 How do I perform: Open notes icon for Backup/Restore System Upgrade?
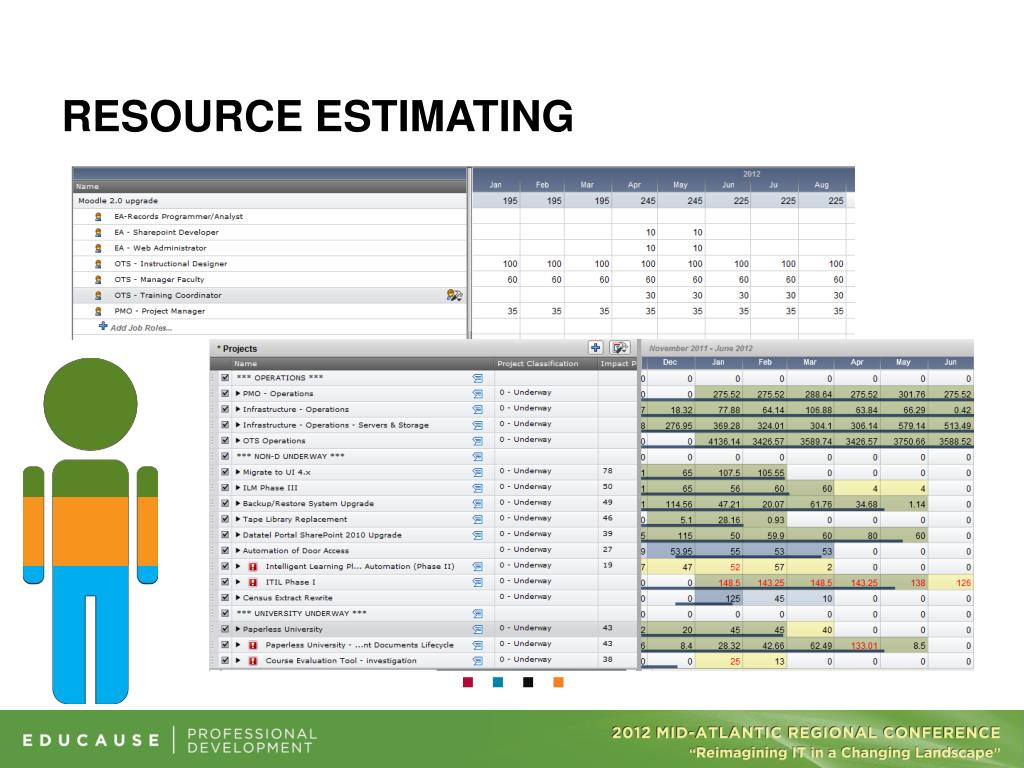tap(477, 504)
